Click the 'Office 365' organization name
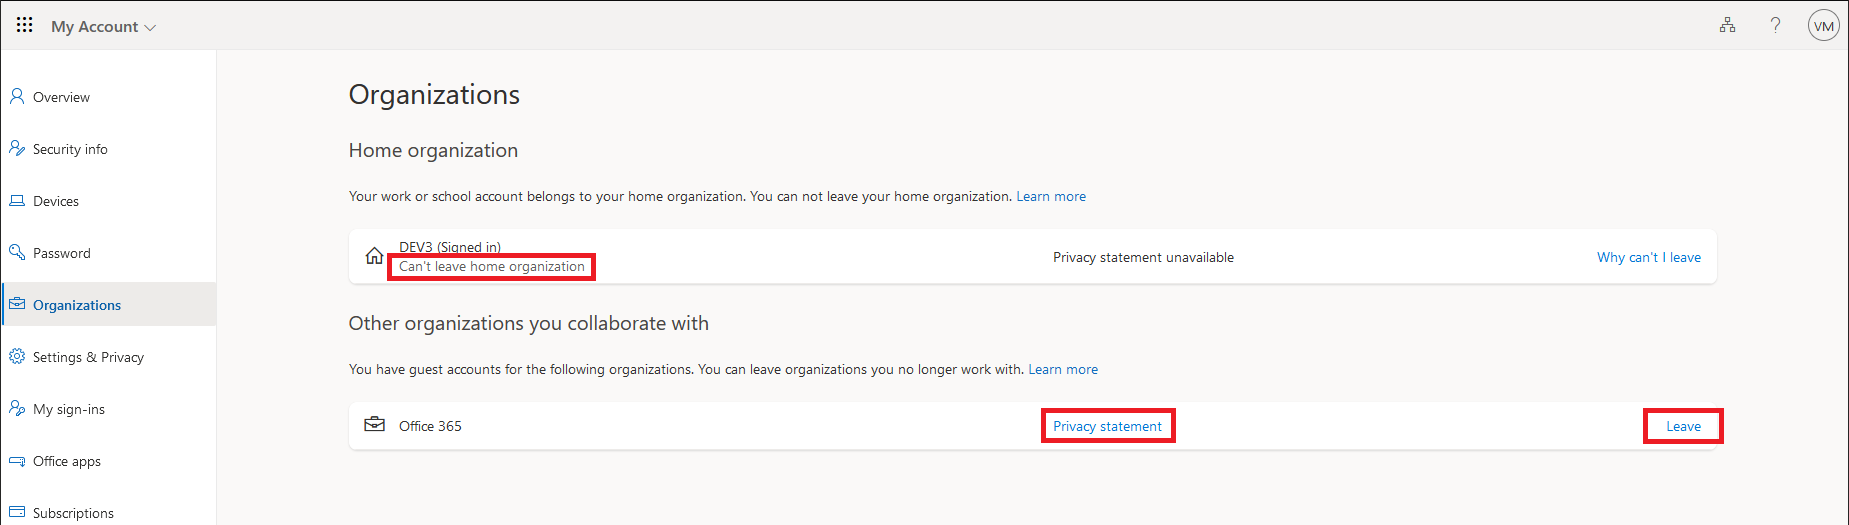 (x=430, y=427)
